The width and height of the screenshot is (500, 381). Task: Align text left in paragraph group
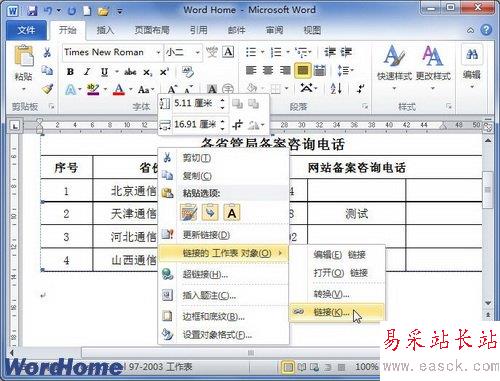[x=251, y=70]
